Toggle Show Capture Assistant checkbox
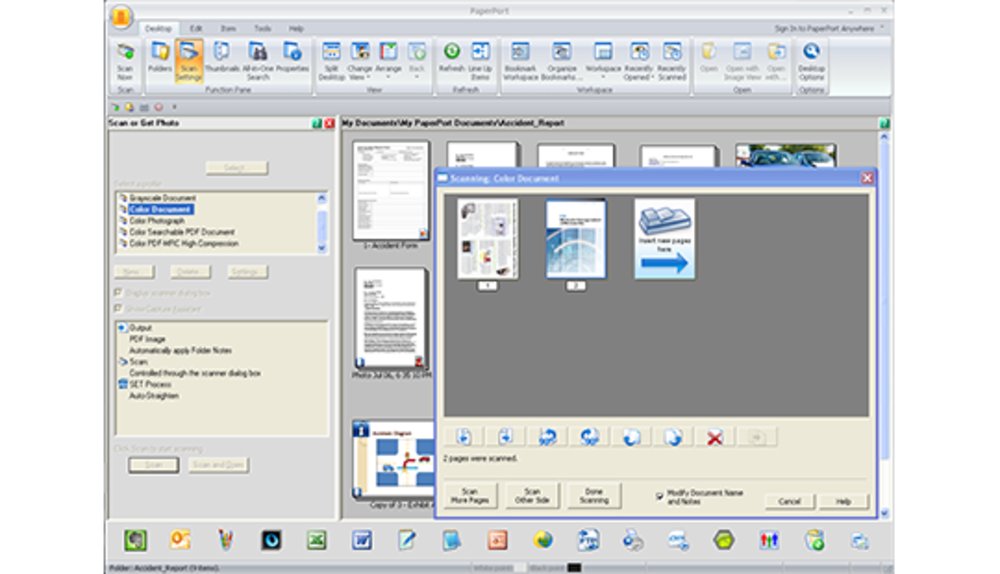The width and height of the screenshot is (1000, 574). [x=118, y=309]
